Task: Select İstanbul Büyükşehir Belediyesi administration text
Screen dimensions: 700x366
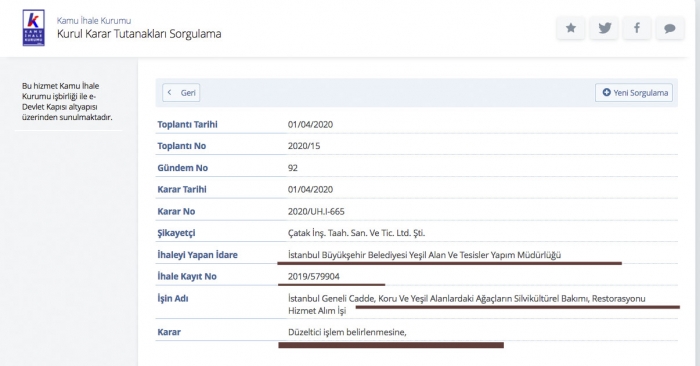Action: [x=424, y=255]
